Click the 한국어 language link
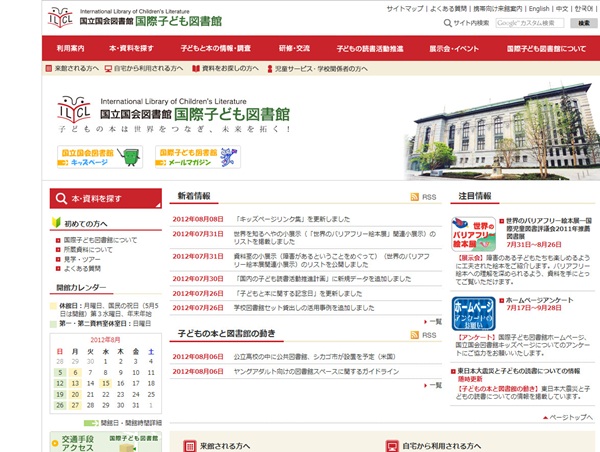 [x=583, y=8]
